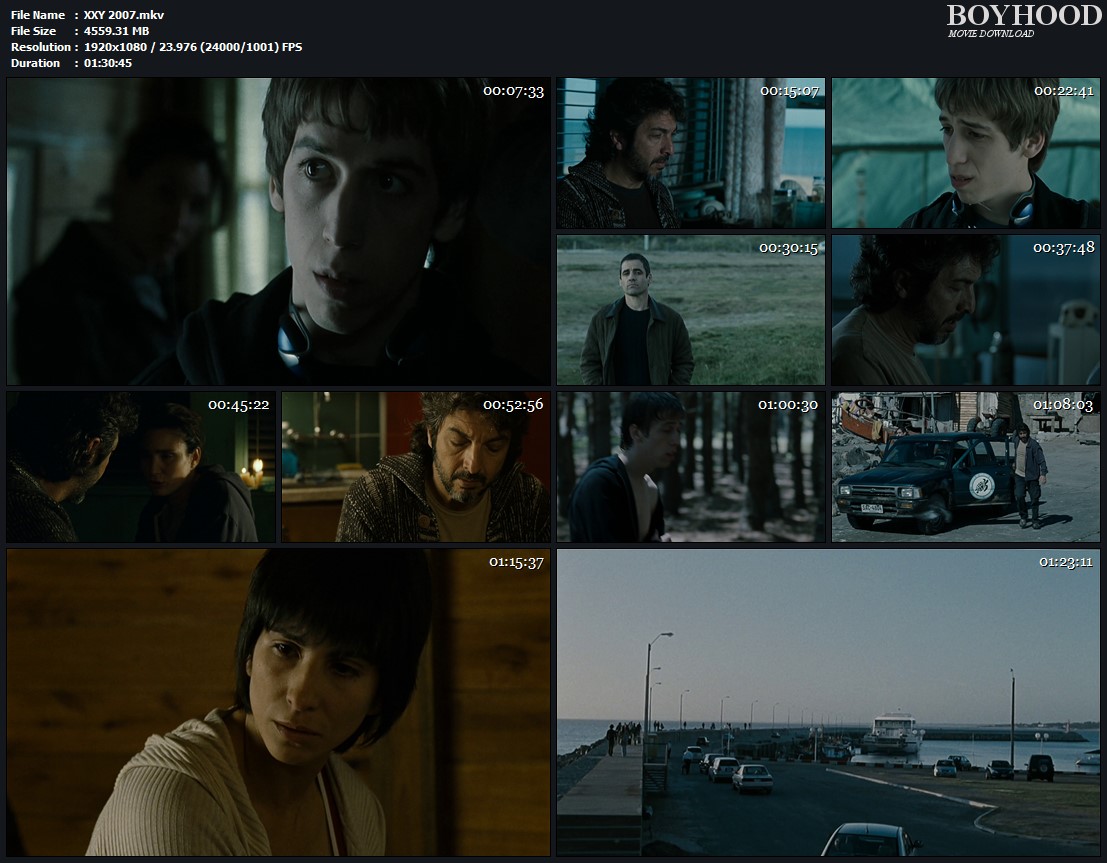The width and height of the screenshot is (1107, 863).
Task: Open the harbor pier thumbnail at 01:23:11
Action: (x=828, y=702)
